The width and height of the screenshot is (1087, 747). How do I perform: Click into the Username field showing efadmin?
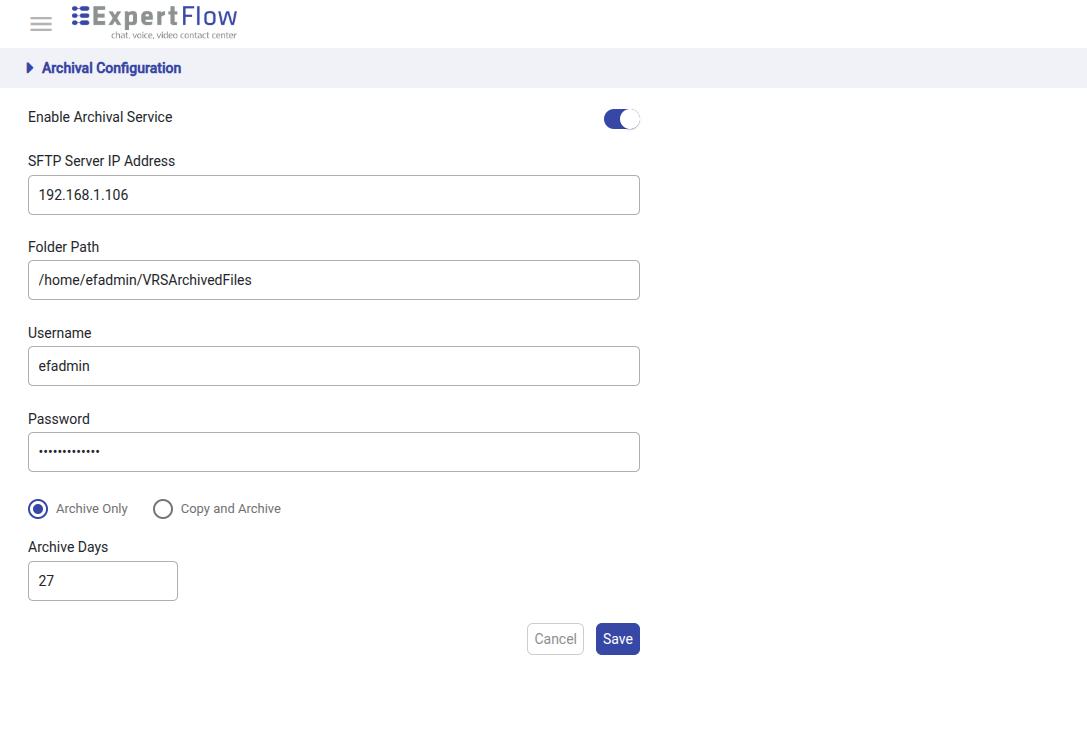pos(333,366)
